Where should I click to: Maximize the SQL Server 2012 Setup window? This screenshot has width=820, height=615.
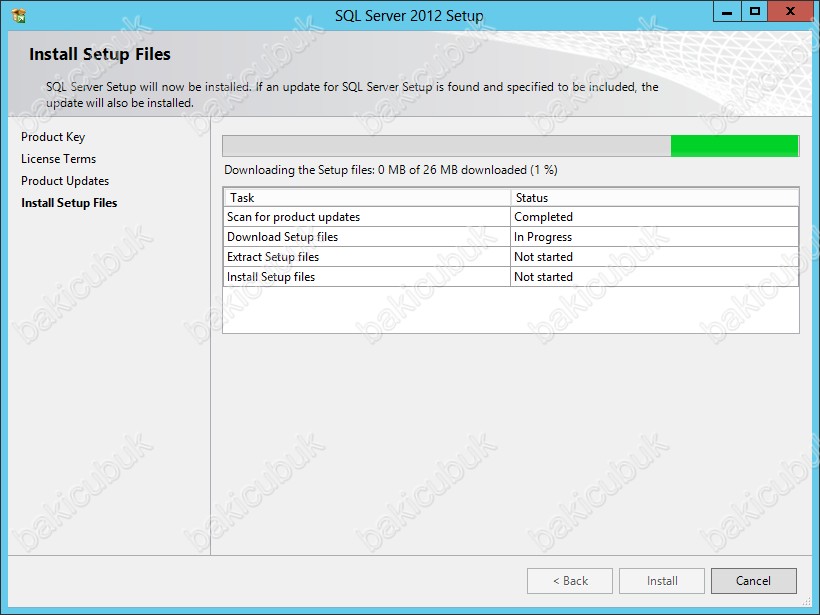tap(755, 12)
